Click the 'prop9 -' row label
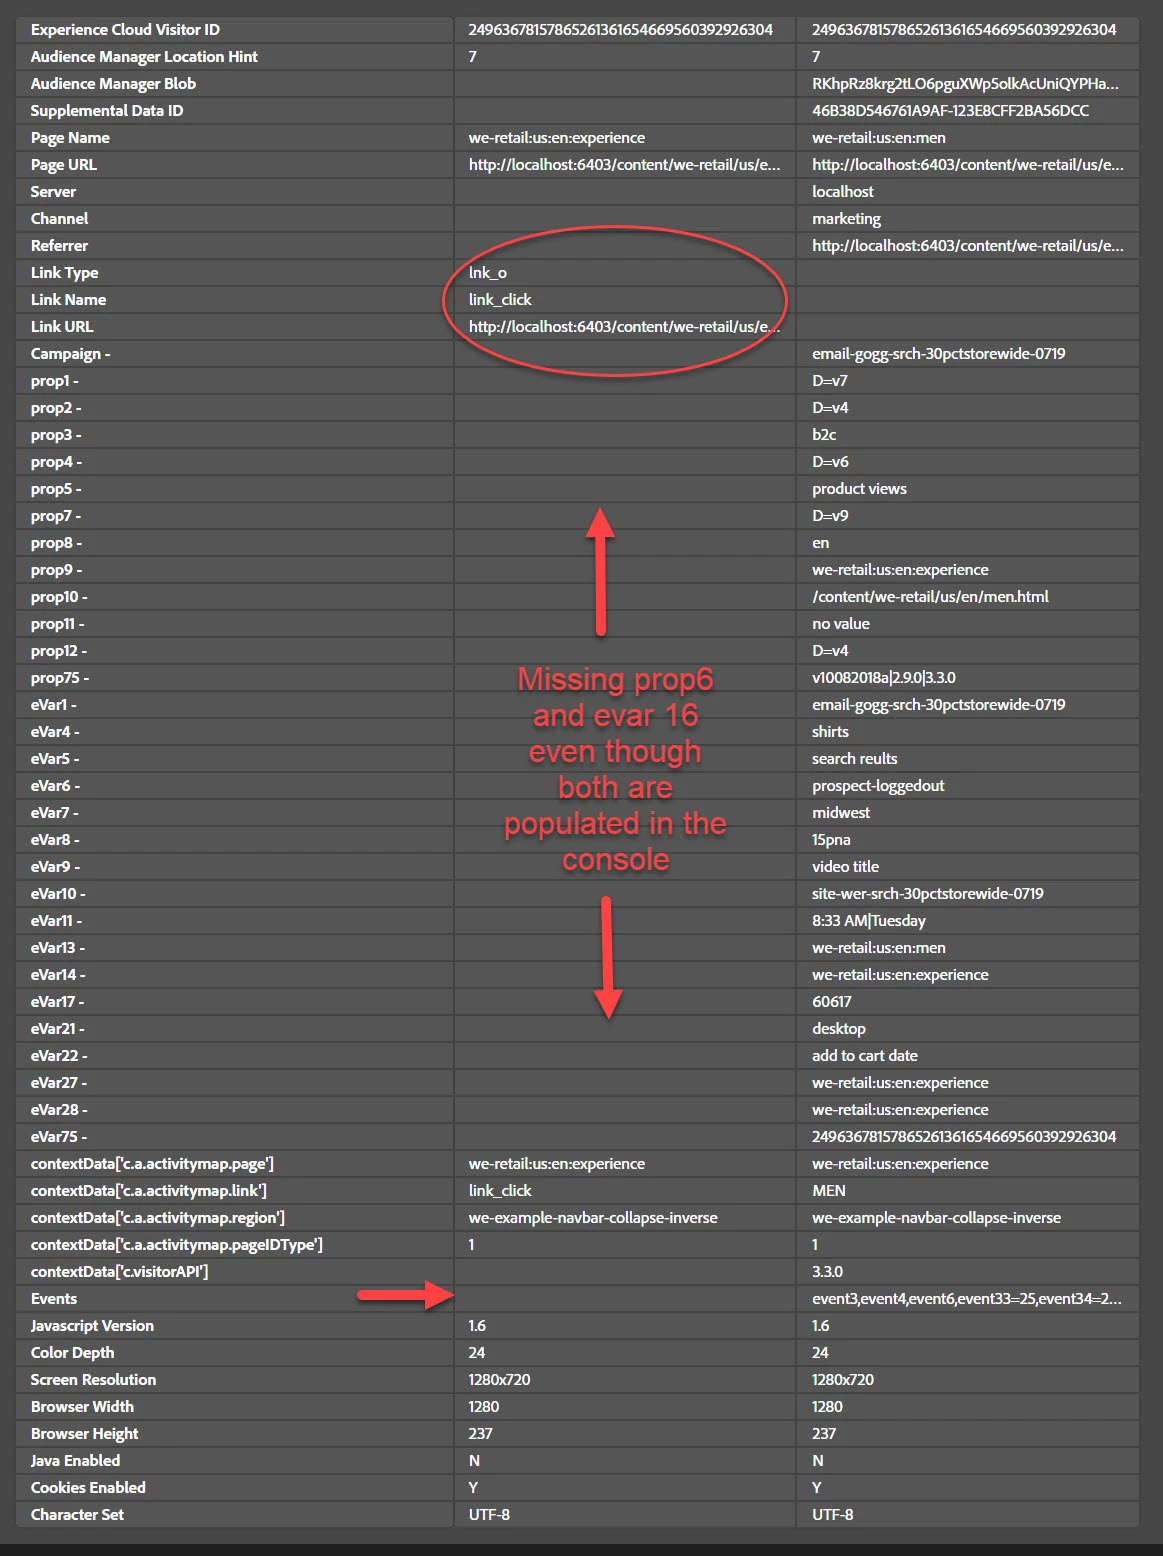Viewport: 1163px width, 1556px height. (55, 570)
